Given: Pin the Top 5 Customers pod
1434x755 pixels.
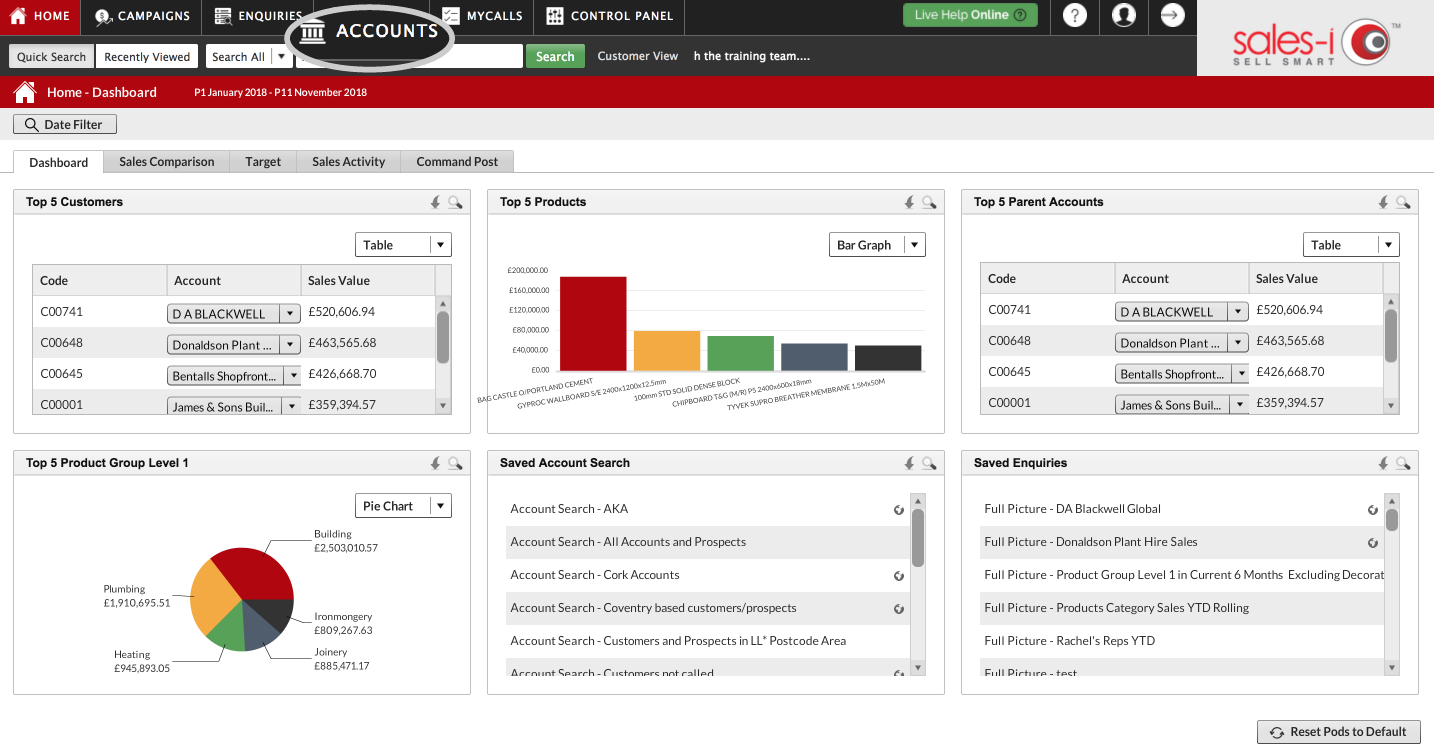Looking at the screenshot, I should (435, 202).
